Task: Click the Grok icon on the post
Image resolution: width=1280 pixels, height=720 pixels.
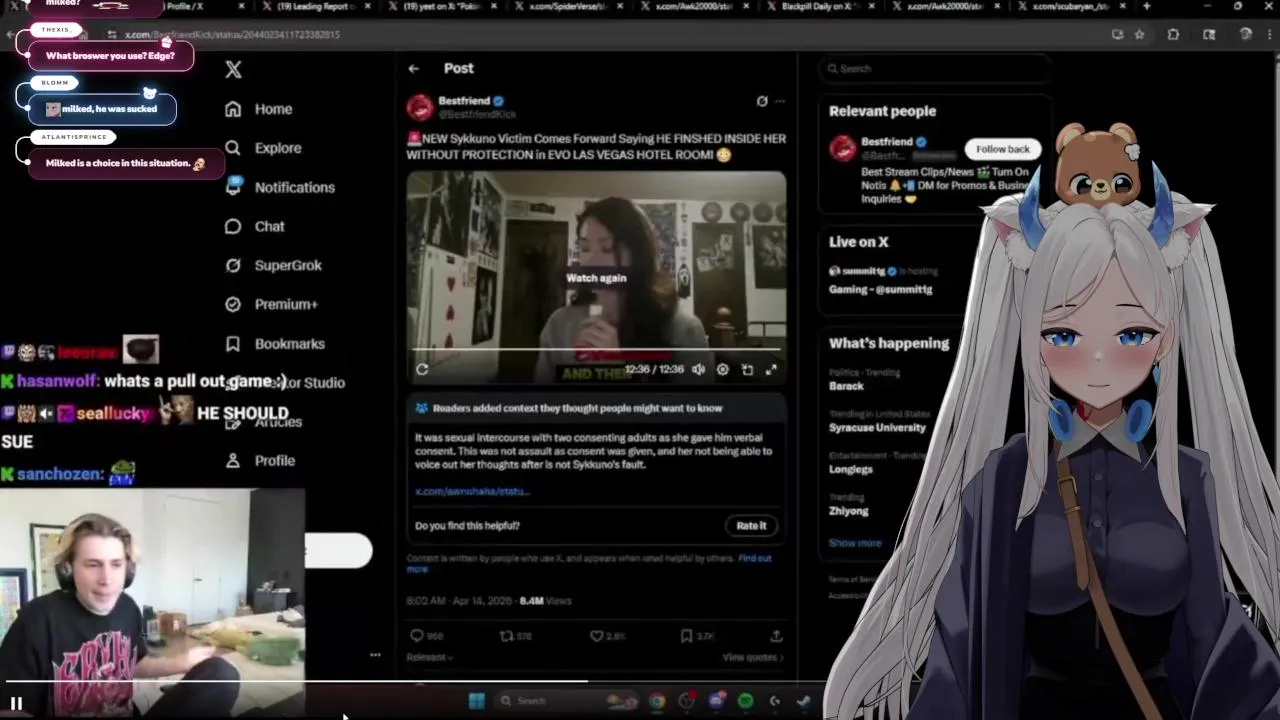Action: click(x=762, y=101)
